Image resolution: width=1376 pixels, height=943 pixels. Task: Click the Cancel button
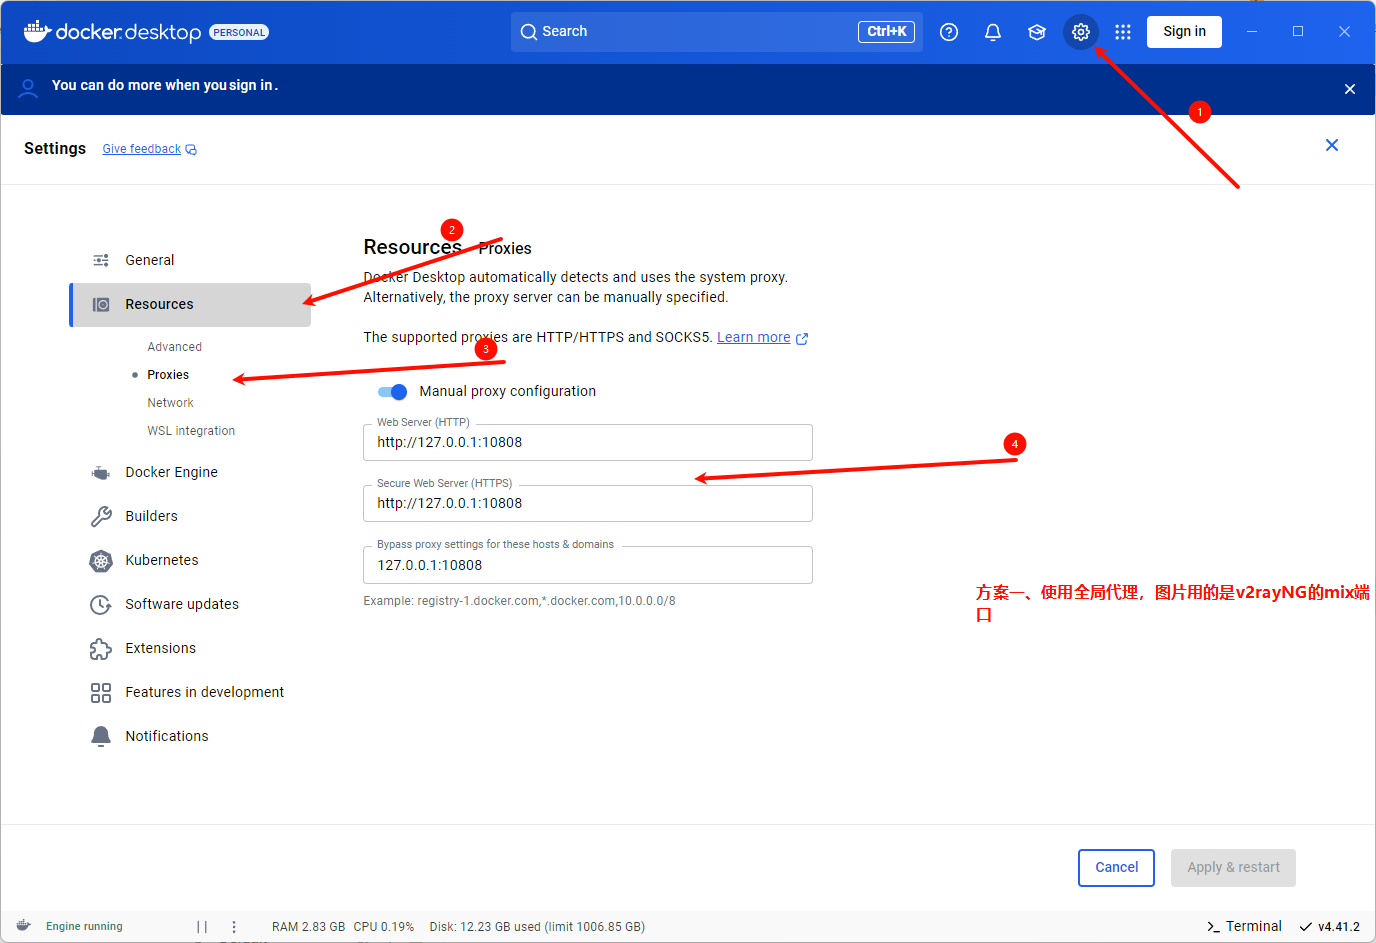coord(1116,868)
